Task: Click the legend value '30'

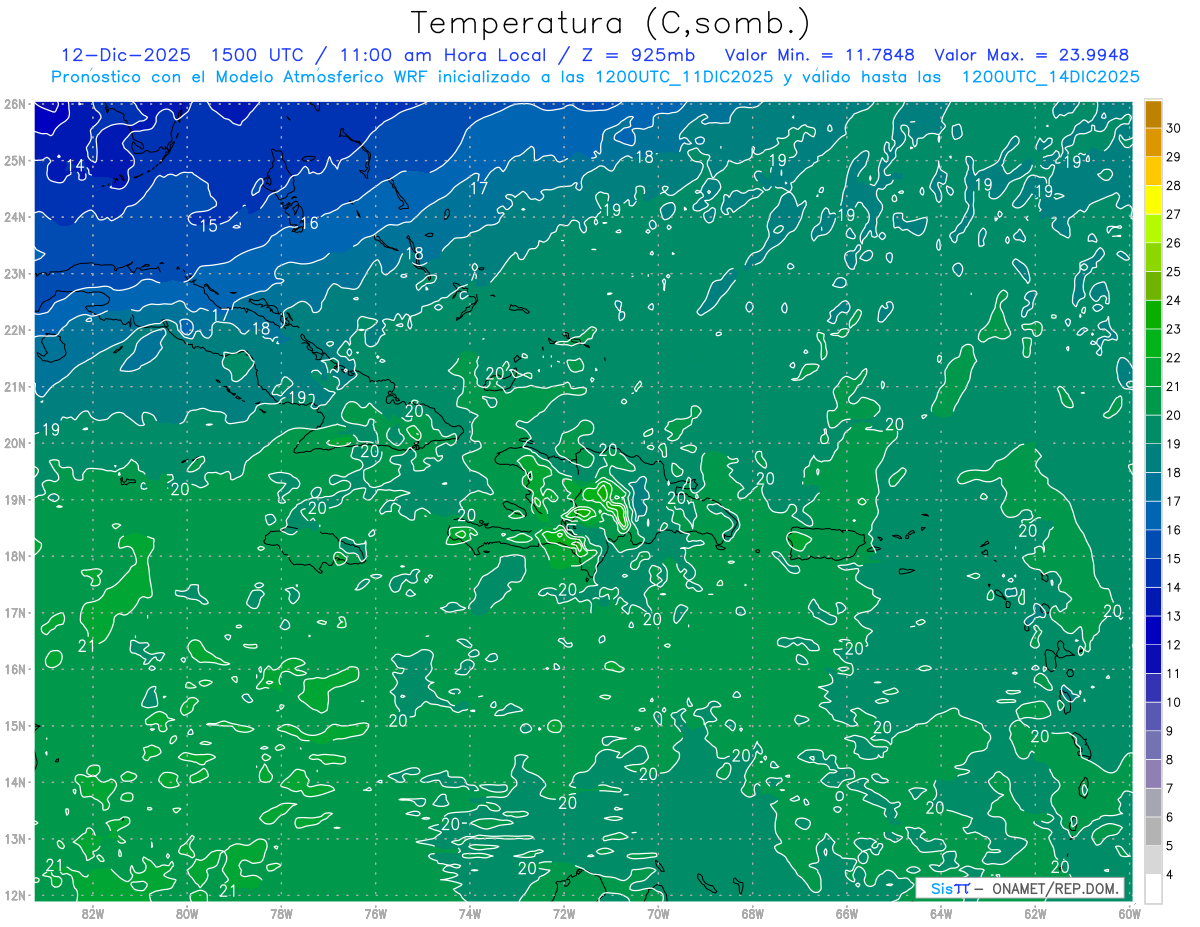Action: tap(1174, 128)
